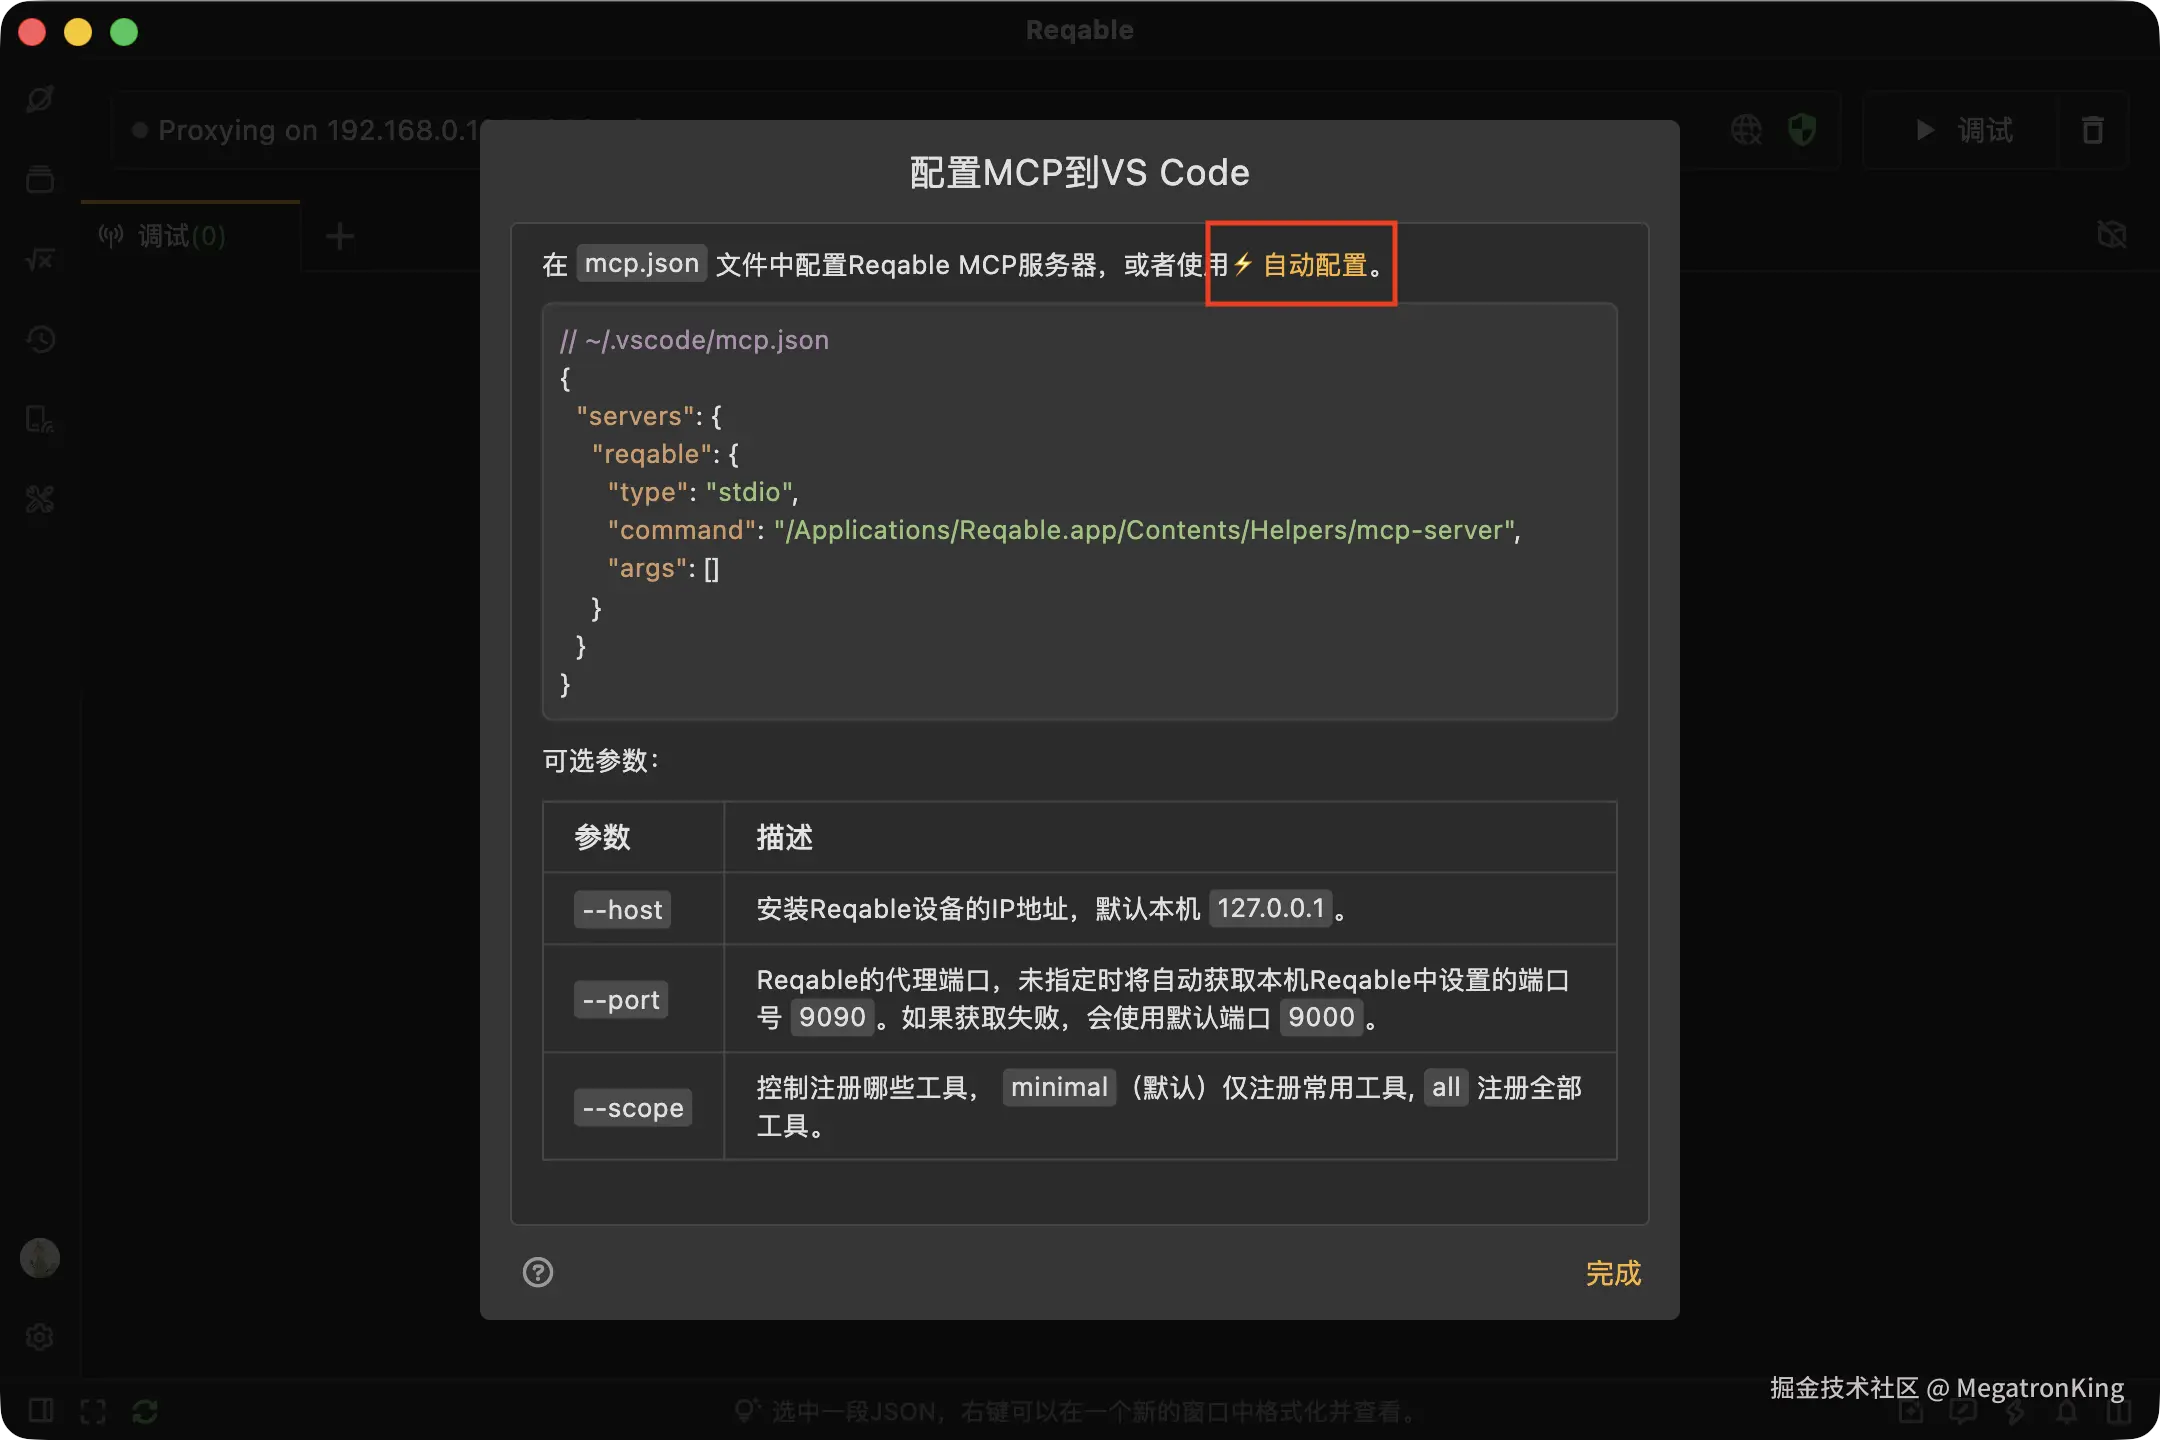Open the toolbox icon in the left sidebar
Viewport: 2160px width, 1440px height.
coord(40,499)
